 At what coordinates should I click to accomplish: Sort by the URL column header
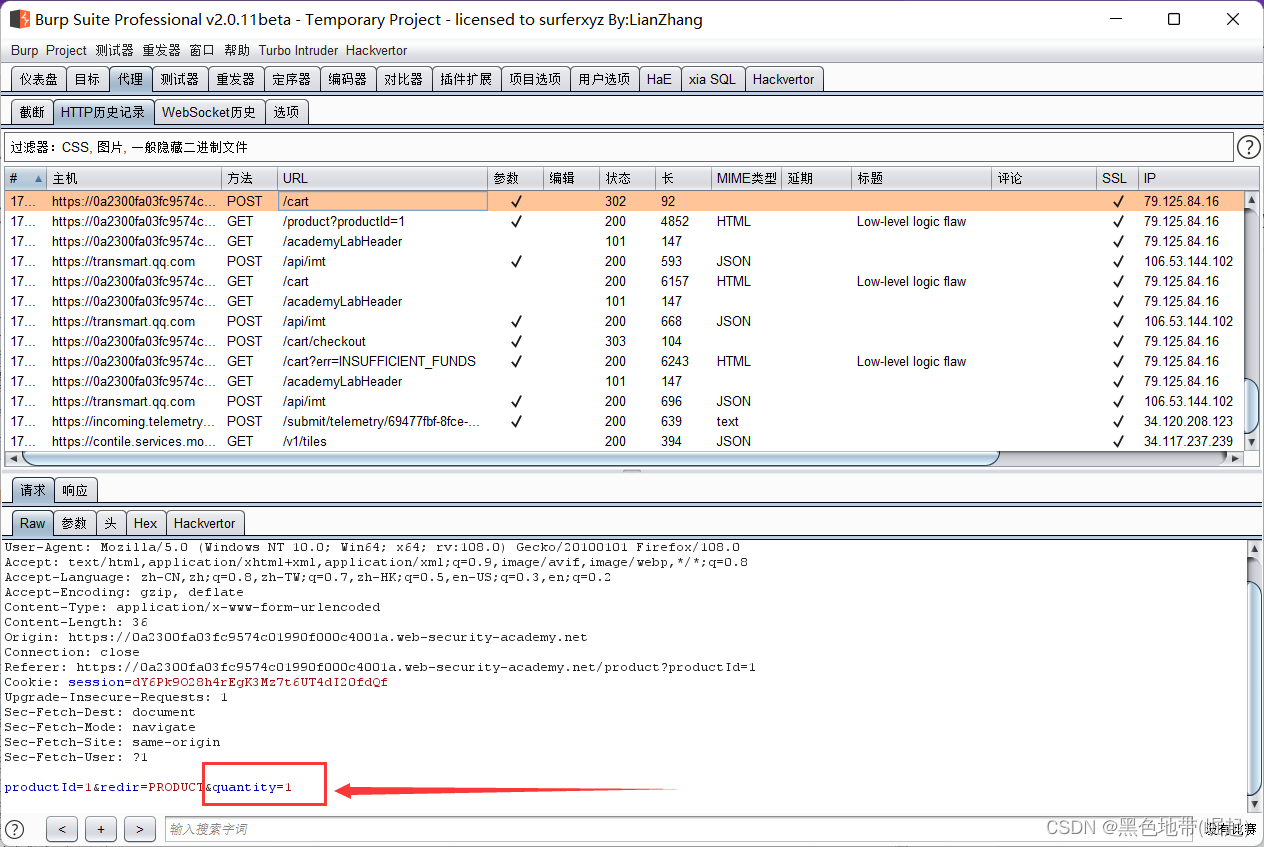[382, 178]
